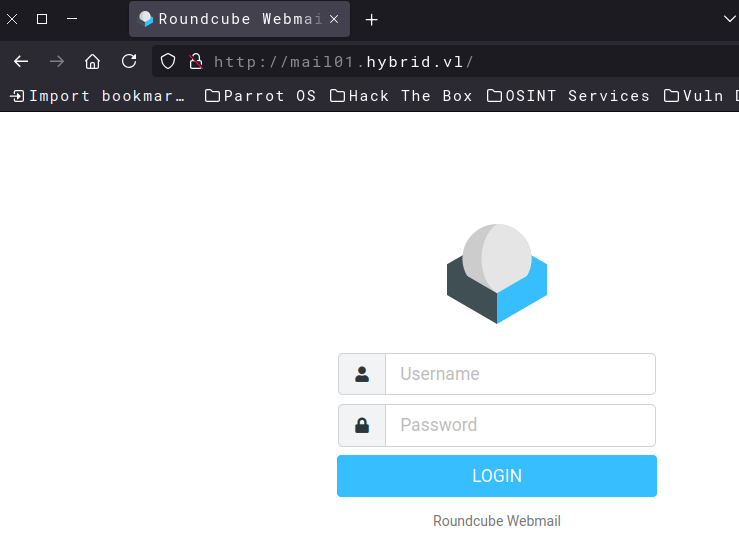
Task: Click the user icon beside Username
Action: (362, 374)
